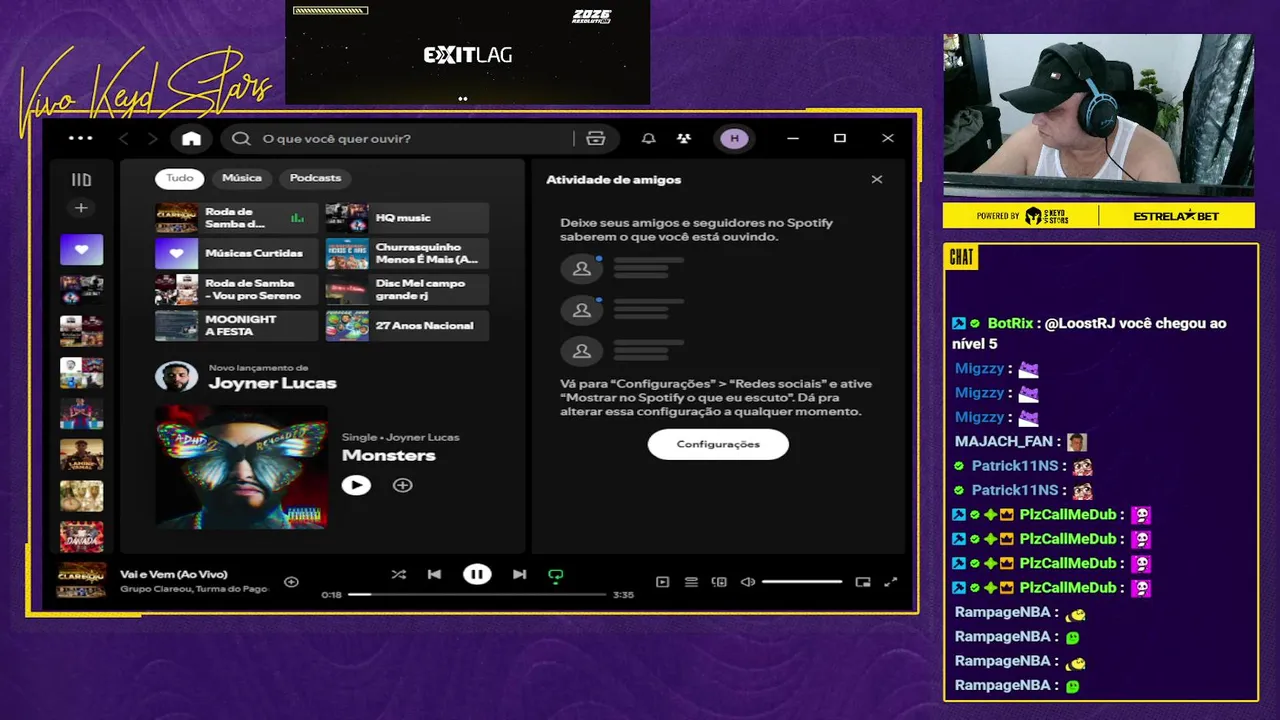Click the plus create playlist icon

click(81, 208)
